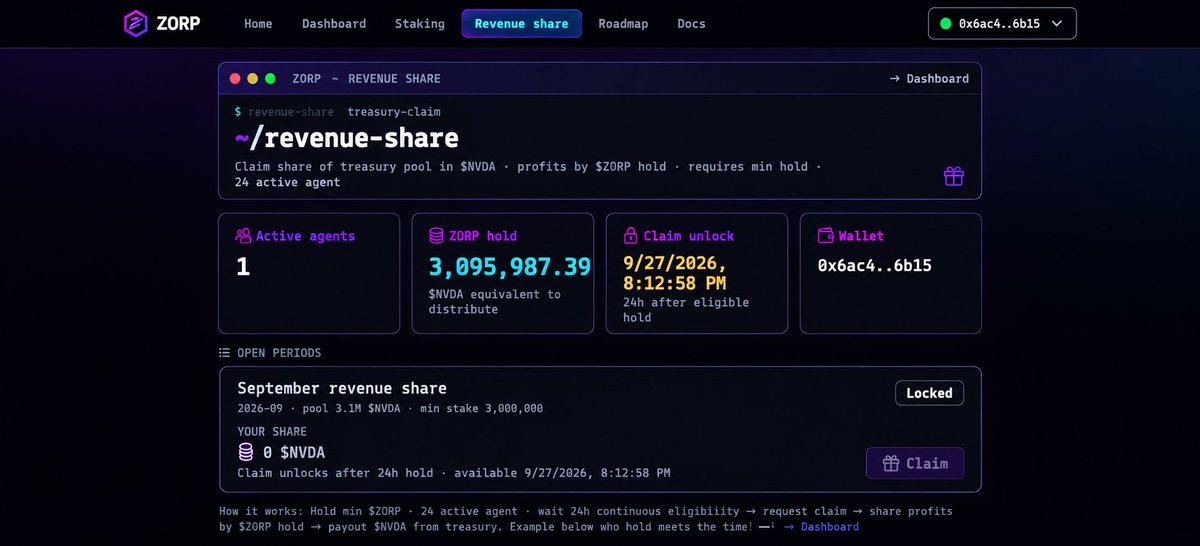
Task: Click the purple gift icon in header
Action: click(953, 176)
